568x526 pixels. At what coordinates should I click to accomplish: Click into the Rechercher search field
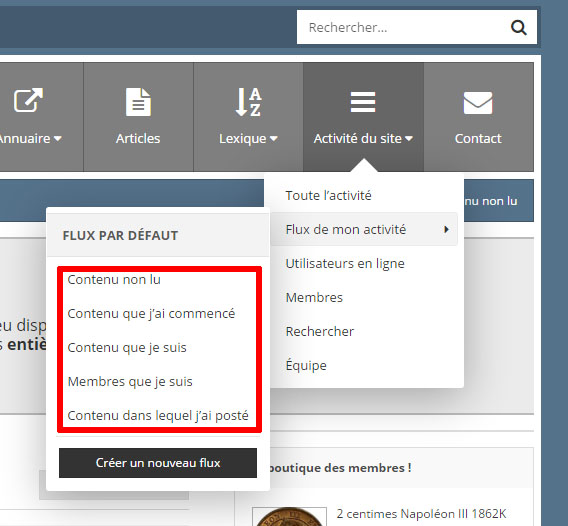pyautogui.click(x=402, y=27)
